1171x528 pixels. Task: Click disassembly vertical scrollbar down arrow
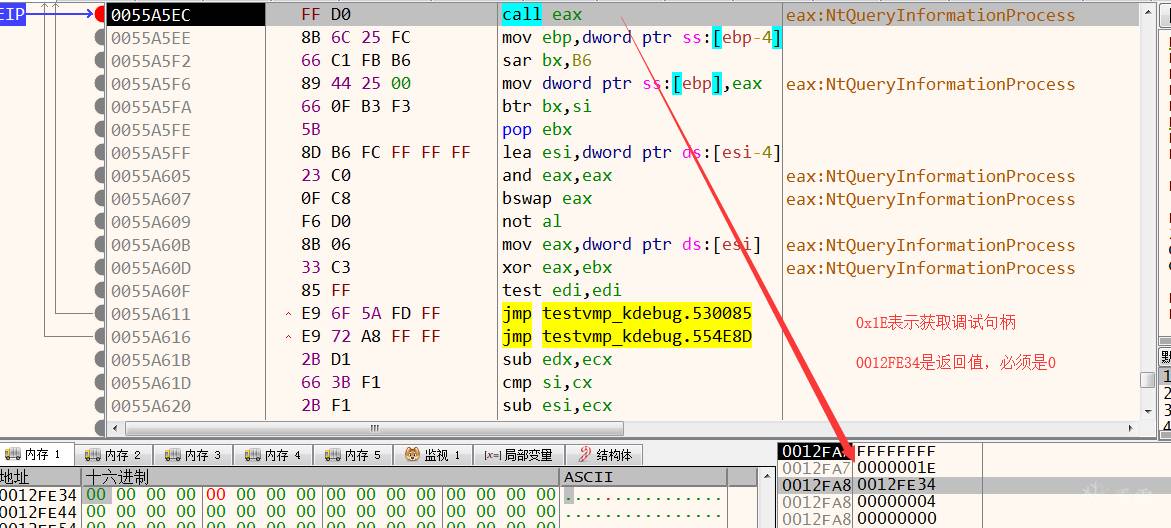[x=1148, y=412]
